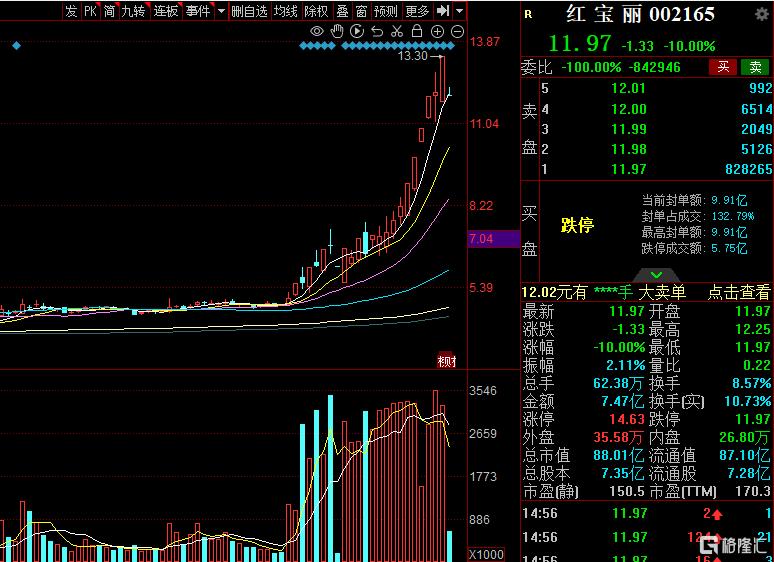Jump to end with the arrow-bar icon
Image resolution: width=774 pixels, height=562 pixels.
(x=443, y=10)
